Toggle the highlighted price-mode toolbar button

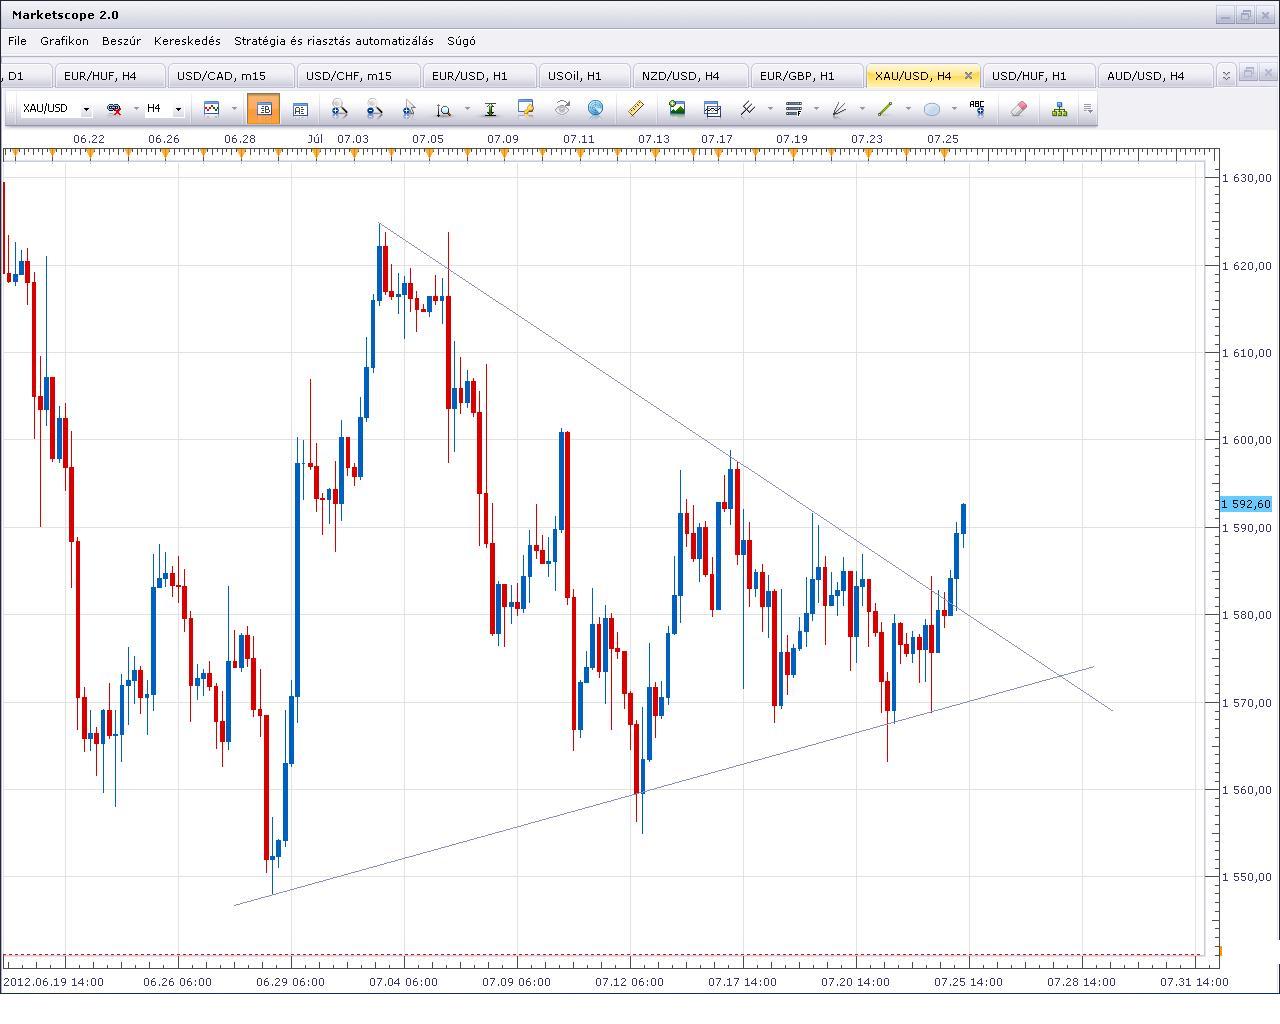point(264,109)
